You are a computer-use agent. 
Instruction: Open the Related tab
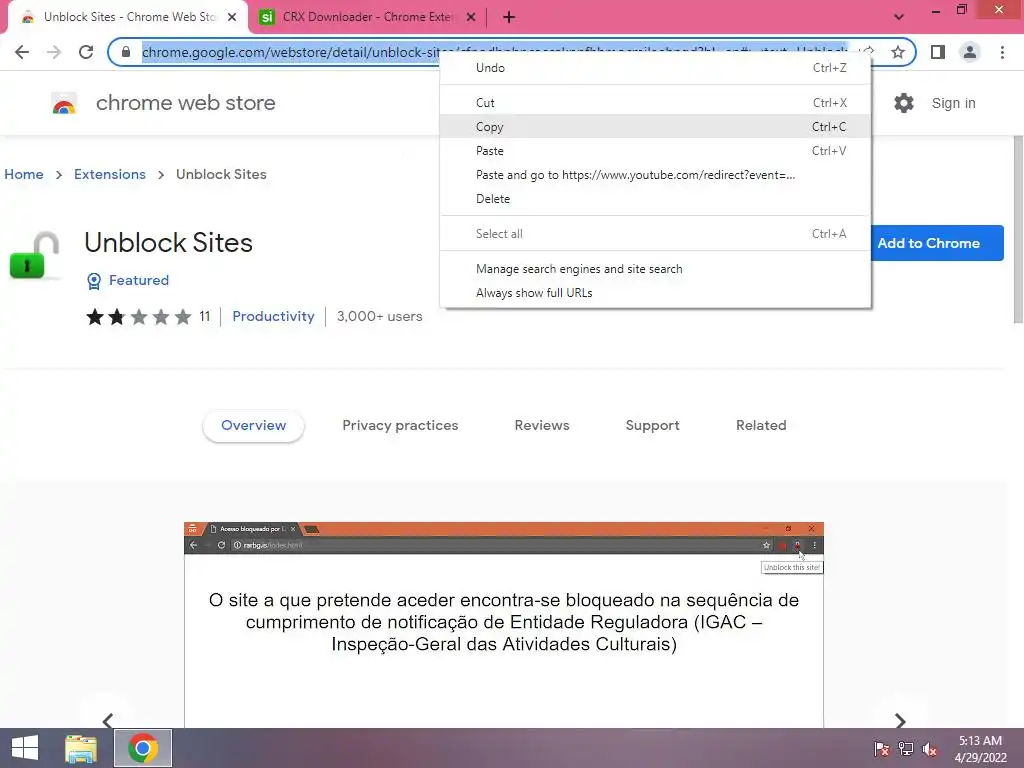point(761,425)
